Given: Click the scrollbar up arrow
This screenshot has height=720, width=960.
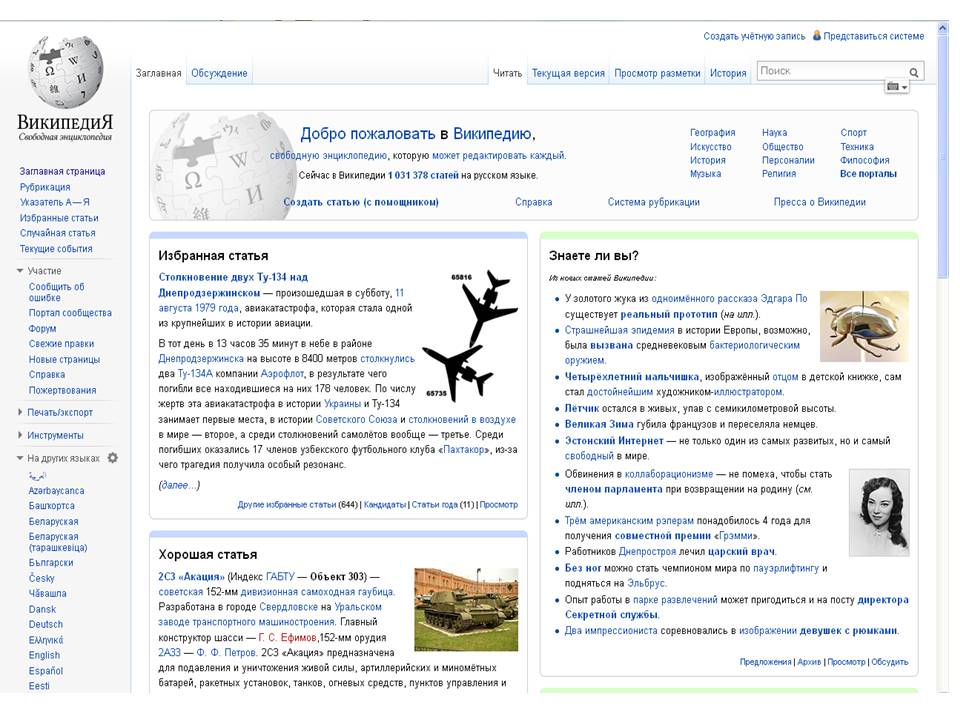Looking at the screenshot, I should tap(943, 28).
